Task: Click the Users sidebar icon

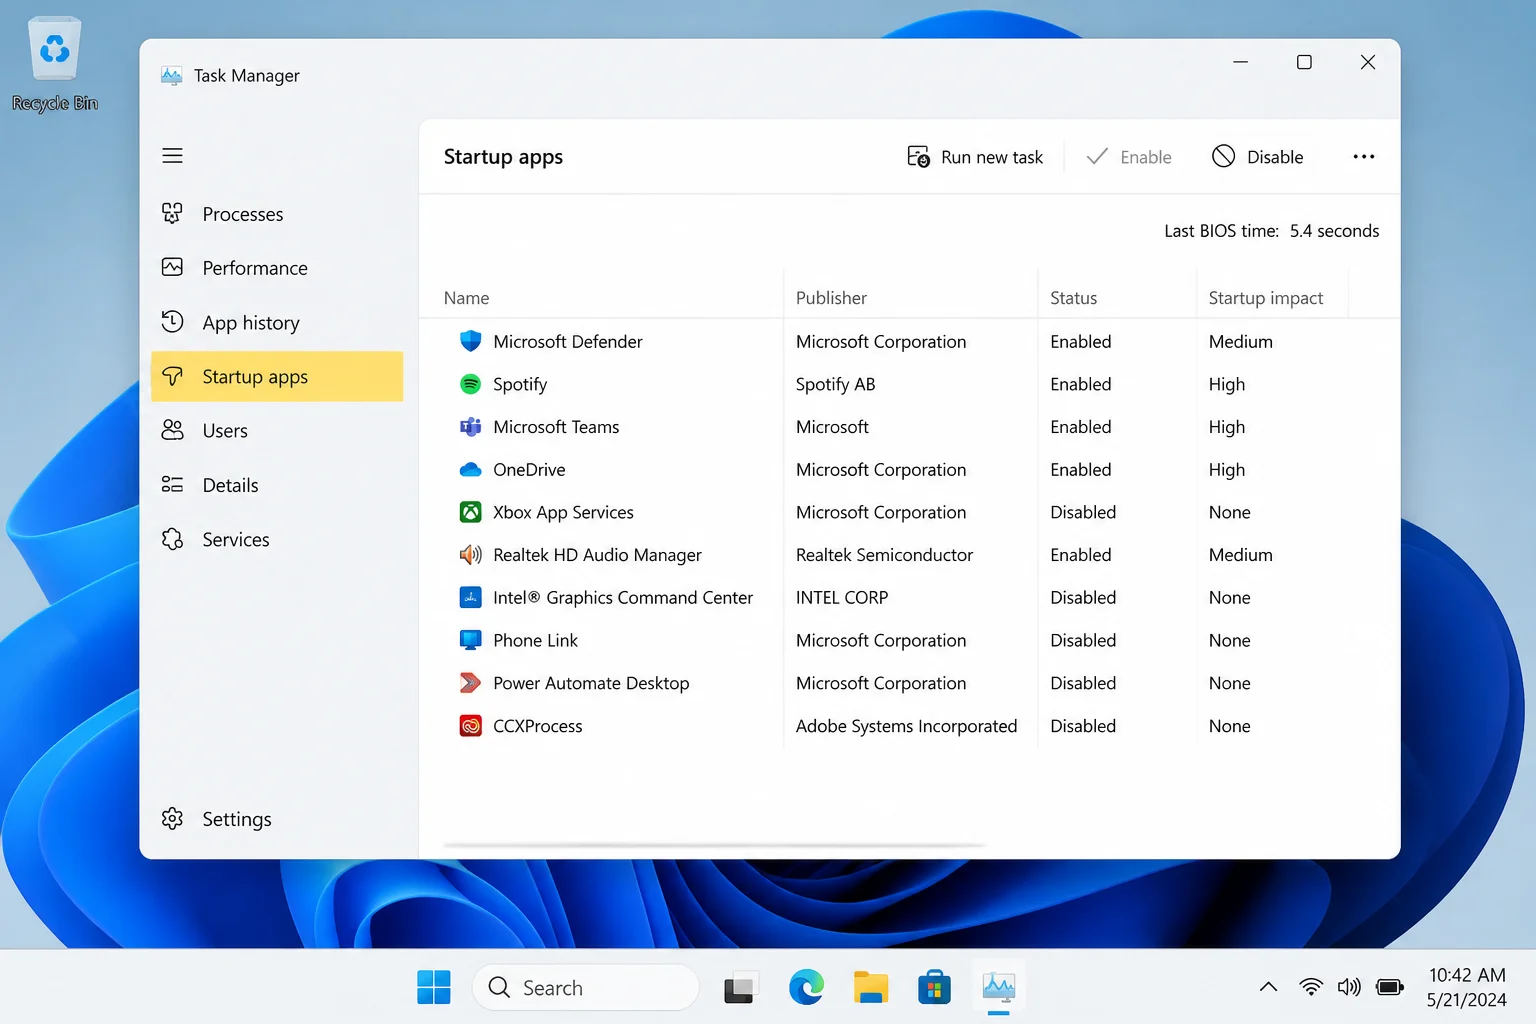Action: click(x=172, y=430)
